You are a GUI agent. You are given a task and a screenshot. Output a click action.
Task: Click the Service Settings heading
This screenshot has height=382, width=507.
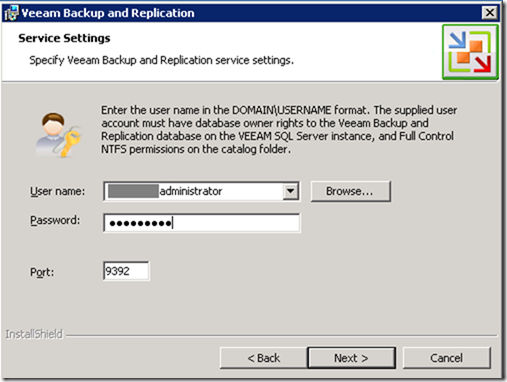tap(64, 38)
